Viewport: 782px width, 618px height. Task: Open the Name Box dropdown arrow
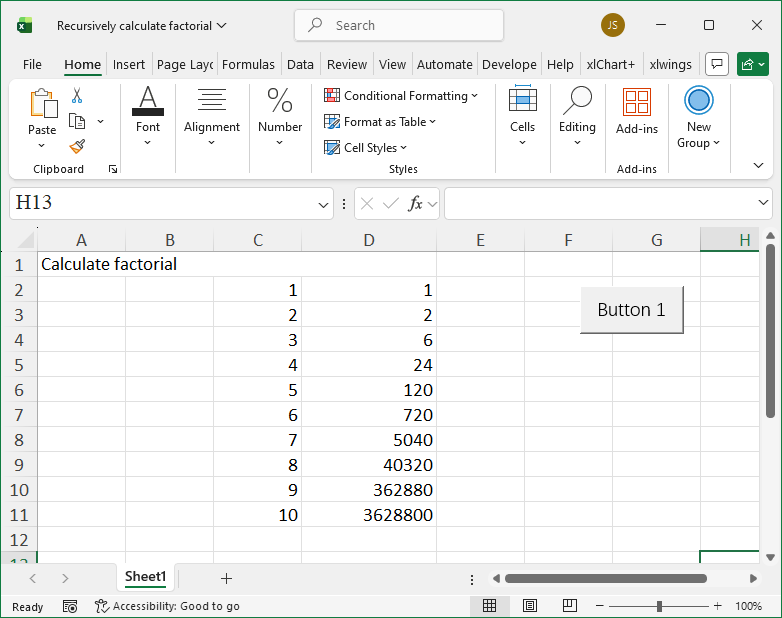pyautogui.click(x=323, y=204)
